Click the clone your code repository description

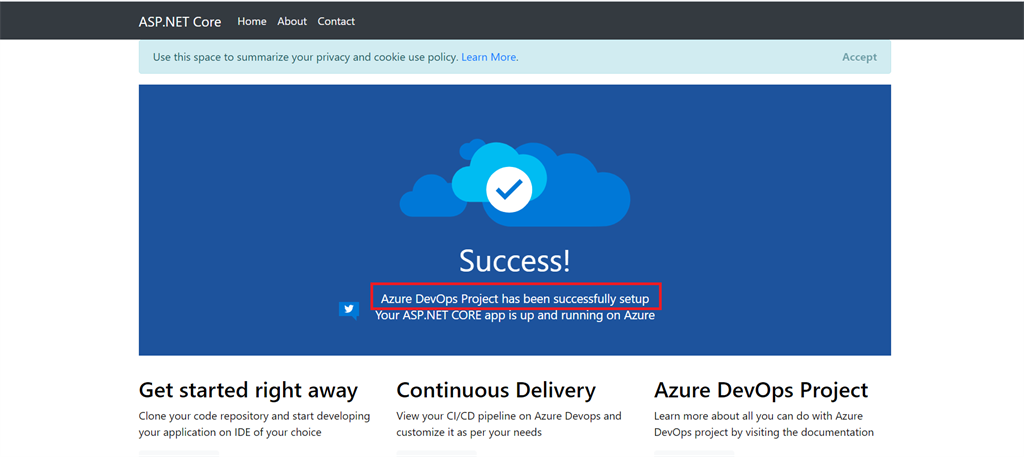click(254, 424)
